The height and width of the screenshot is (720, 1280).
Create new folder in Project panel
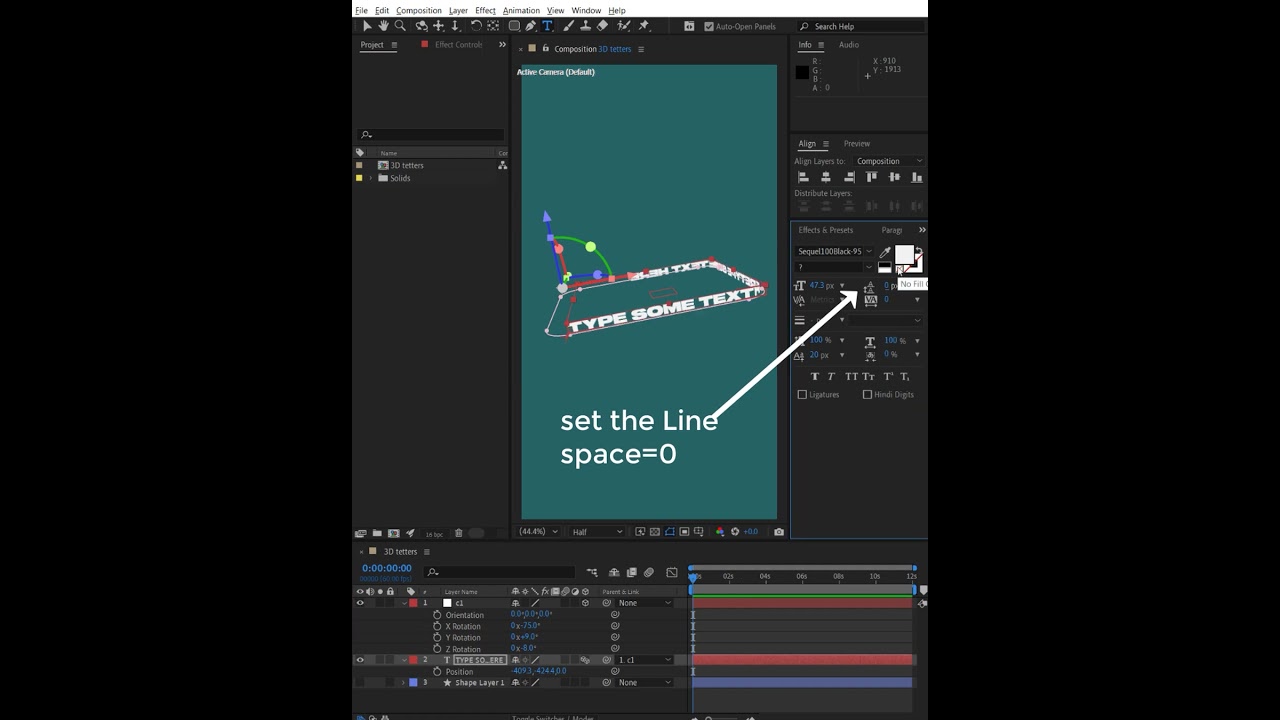click(377, 533)
